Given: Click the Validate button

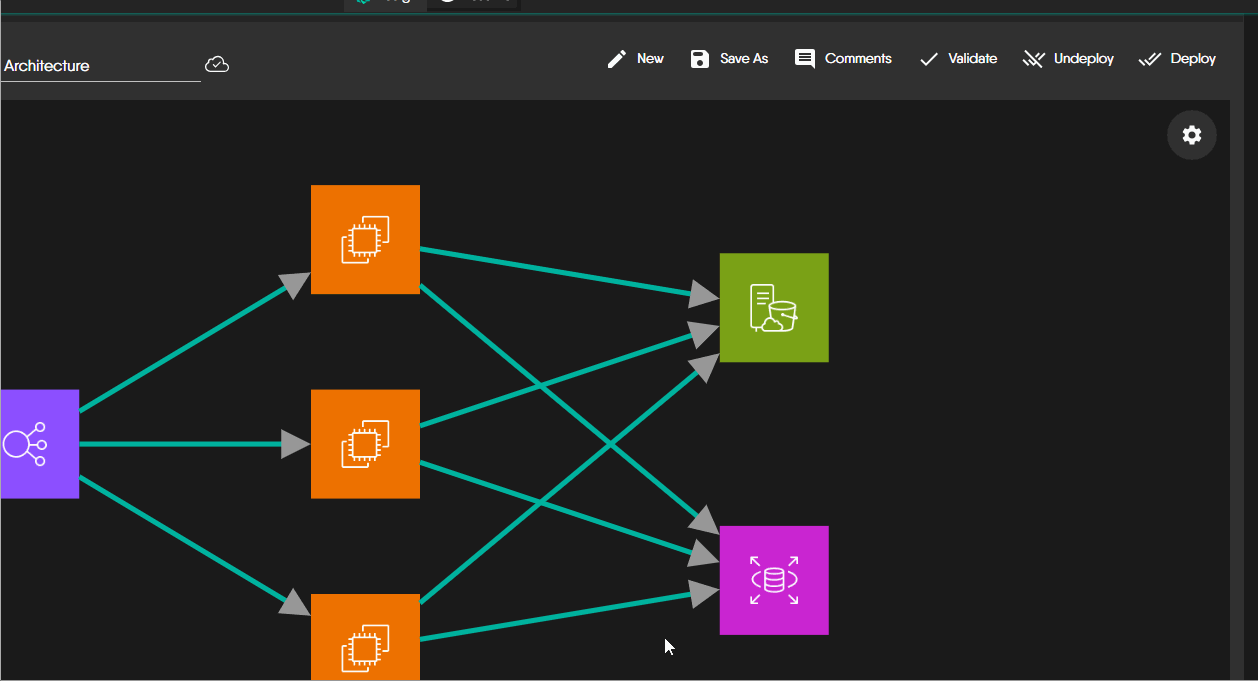Looking at the screenshot, I should [x=972, y=58].
